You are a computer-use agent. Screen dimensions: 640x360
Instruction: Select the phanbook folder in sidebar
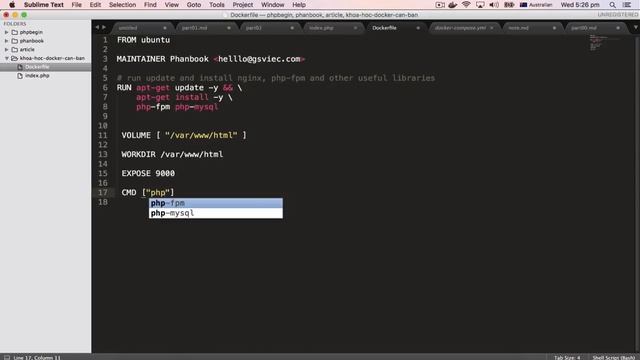(31, 41)
